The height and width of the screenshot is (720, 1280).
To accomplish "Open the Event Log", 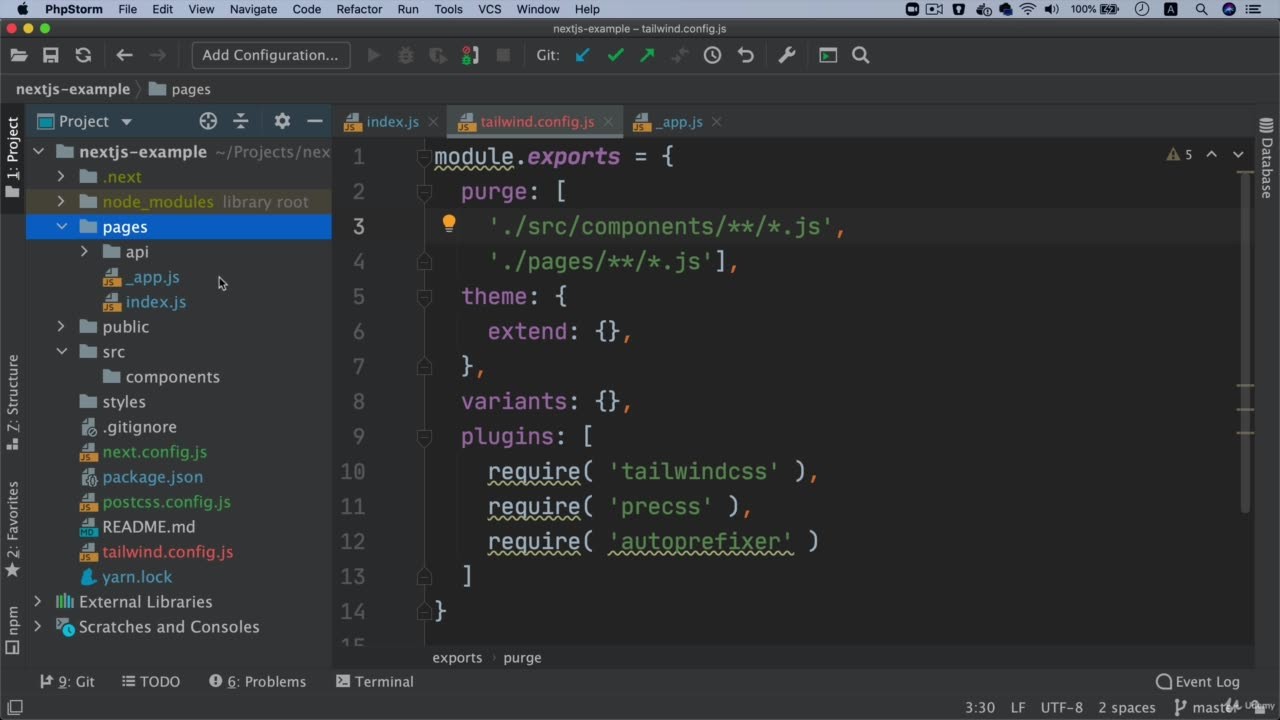I will (1198, 681).
